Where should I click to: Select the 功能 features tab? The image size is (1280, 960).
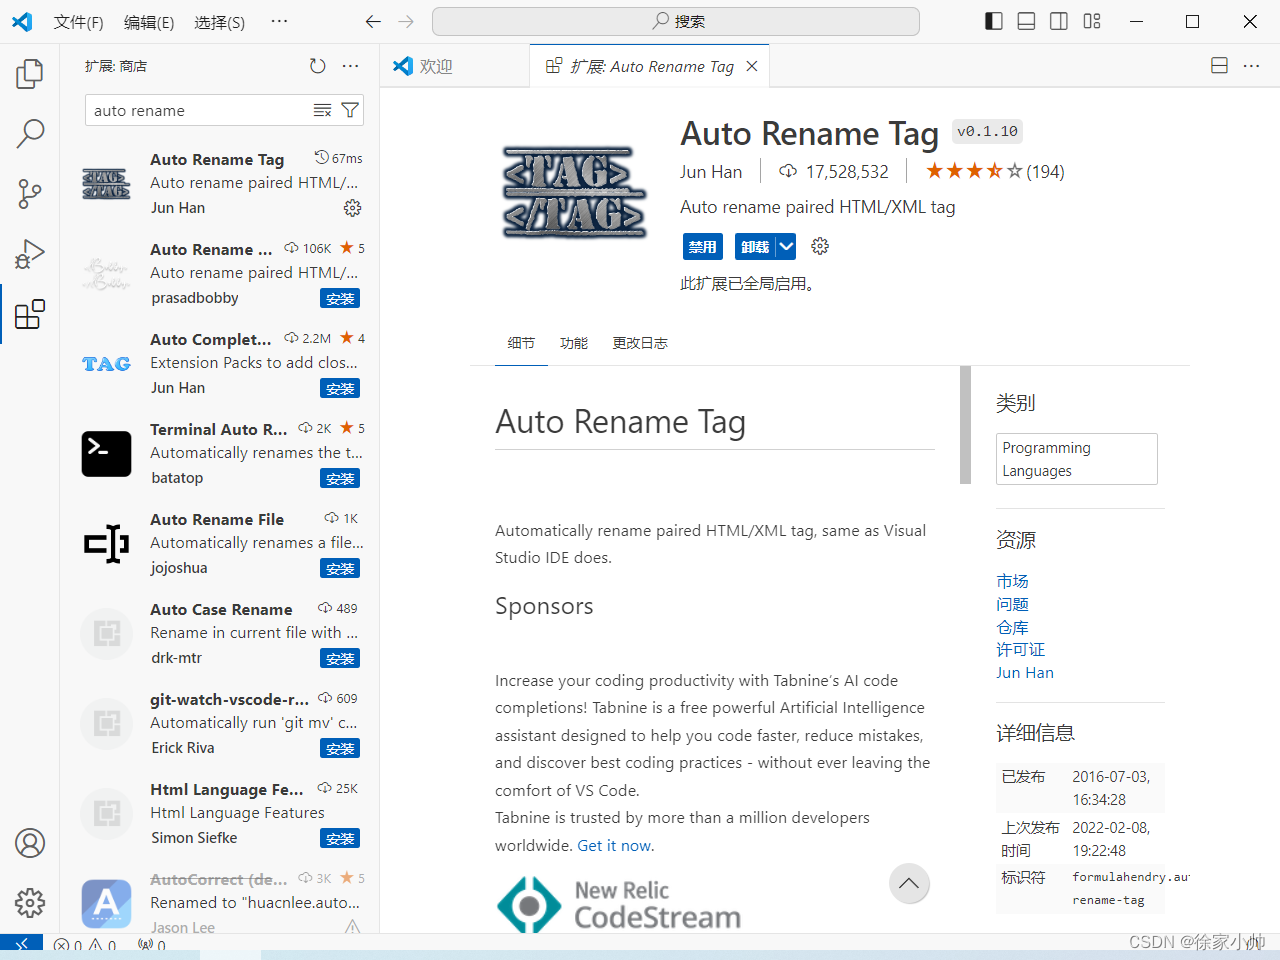(x=574, y=343)
